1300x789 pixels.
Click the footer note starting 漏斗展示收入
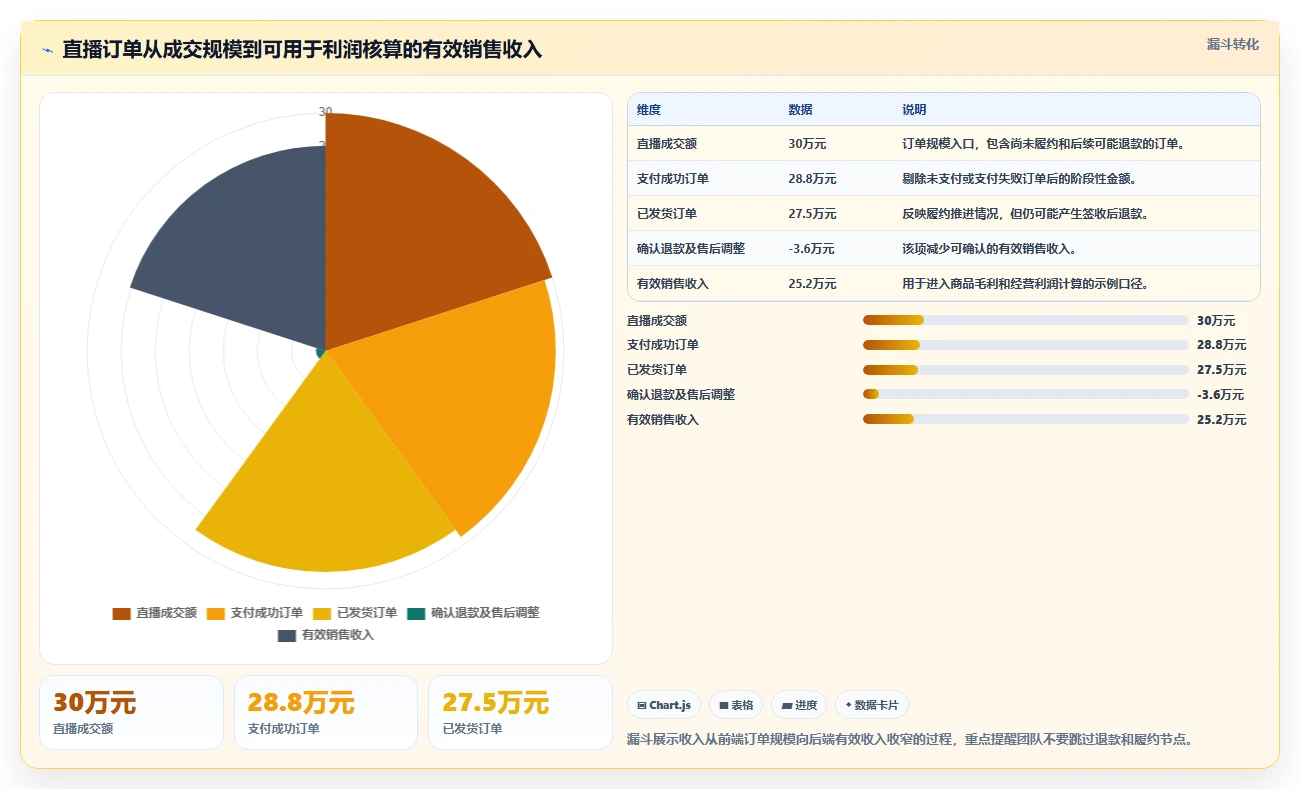(910, 740)
